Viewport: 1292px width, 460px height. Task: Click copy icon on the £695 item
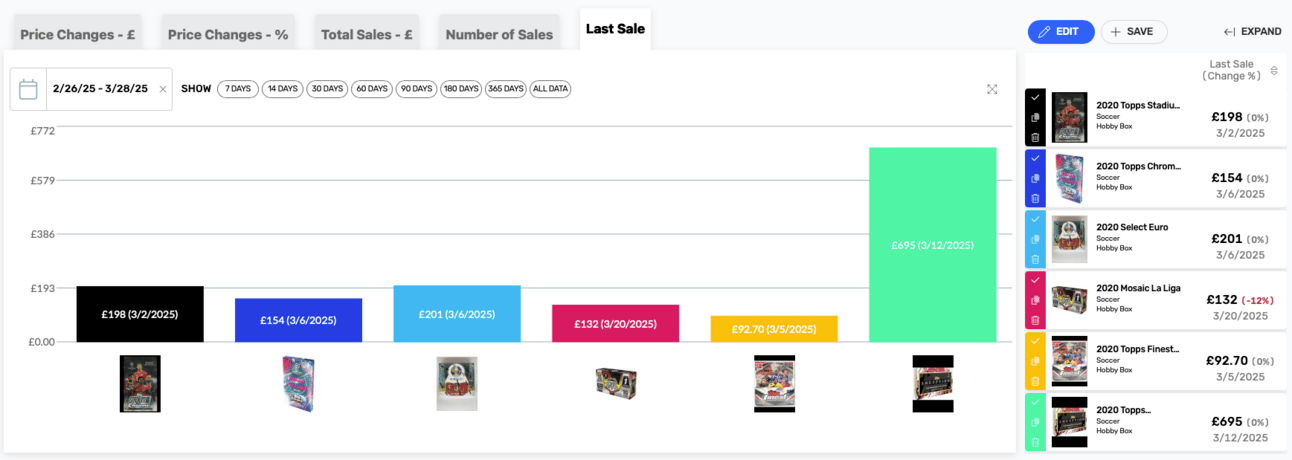click(1035, 422)
